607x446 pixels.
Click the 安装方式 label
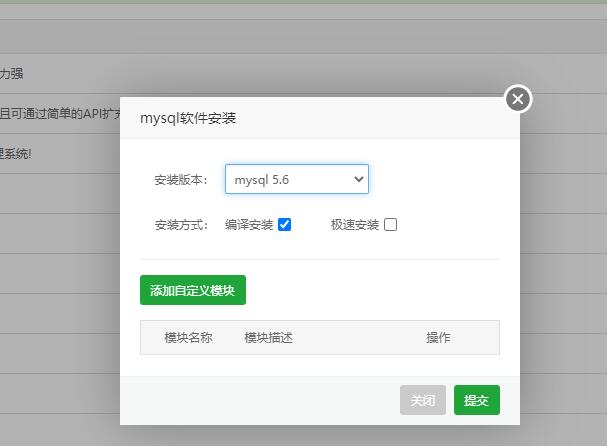pyautogui.click(x=181, y=225)
